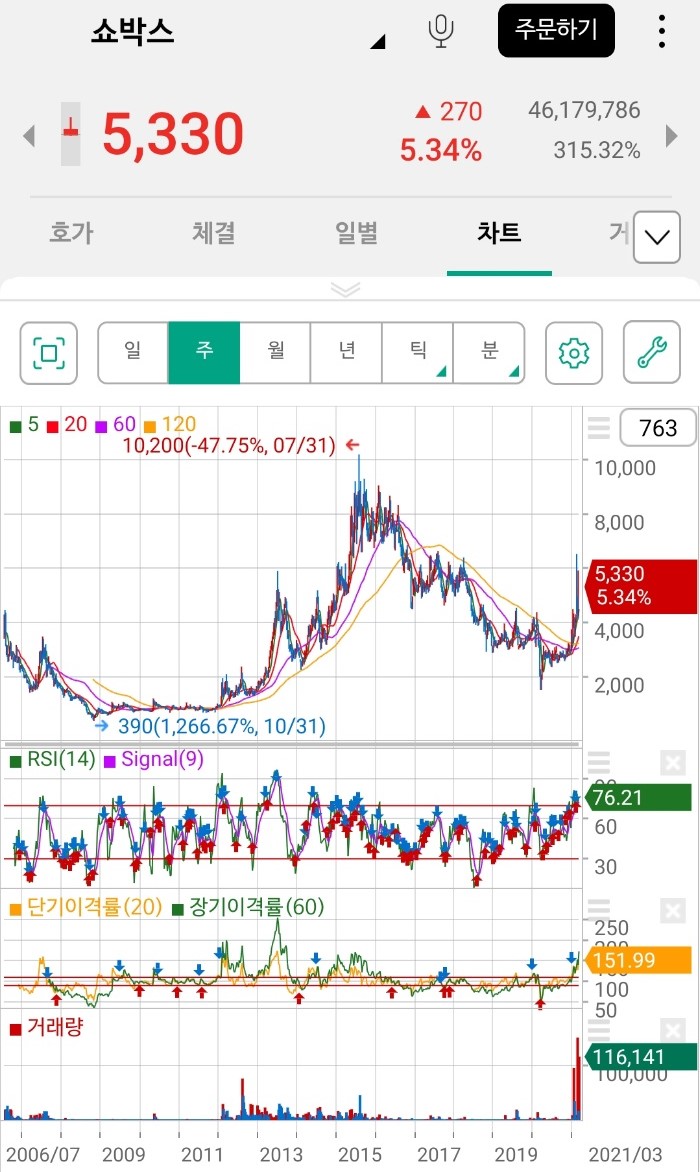The width and height of the screenshot is (700, 1172).
Task: Tap the price chart panel handle icon
Action: coord(598,428)
